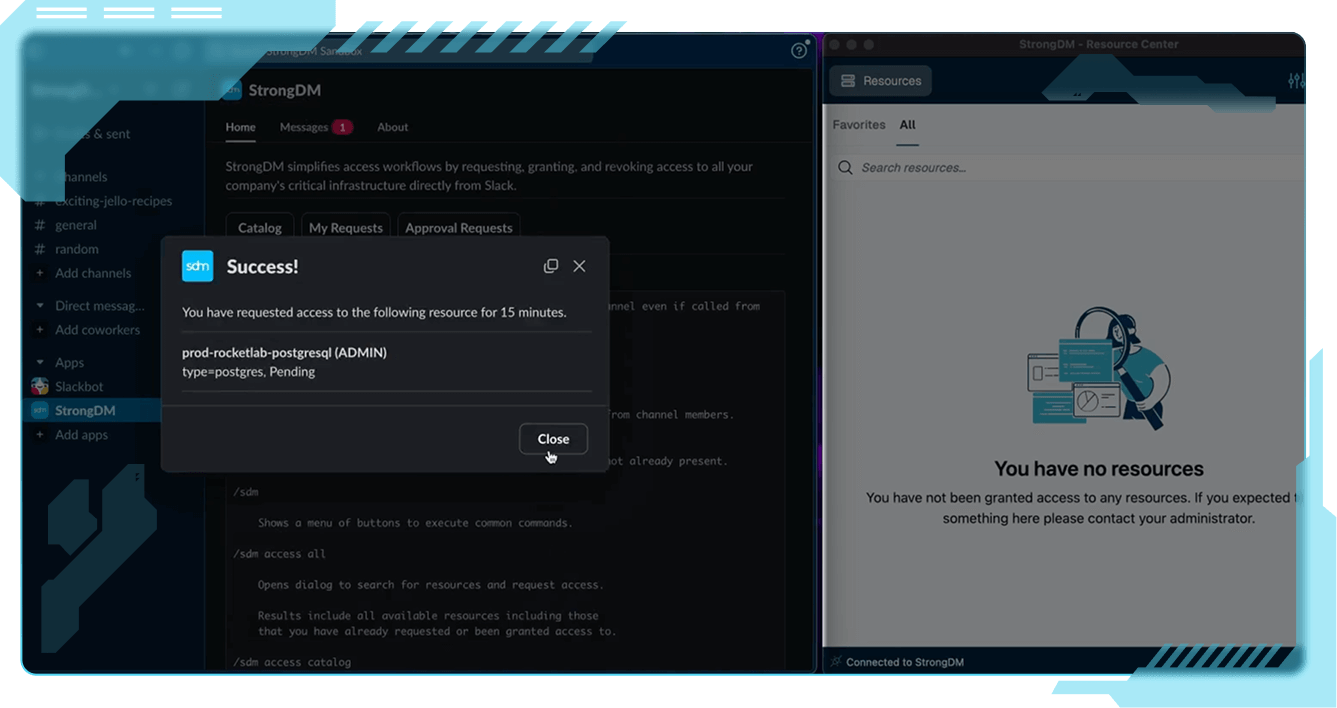
Task: Collapse the Direct messages section
Action: pos(40,306)
